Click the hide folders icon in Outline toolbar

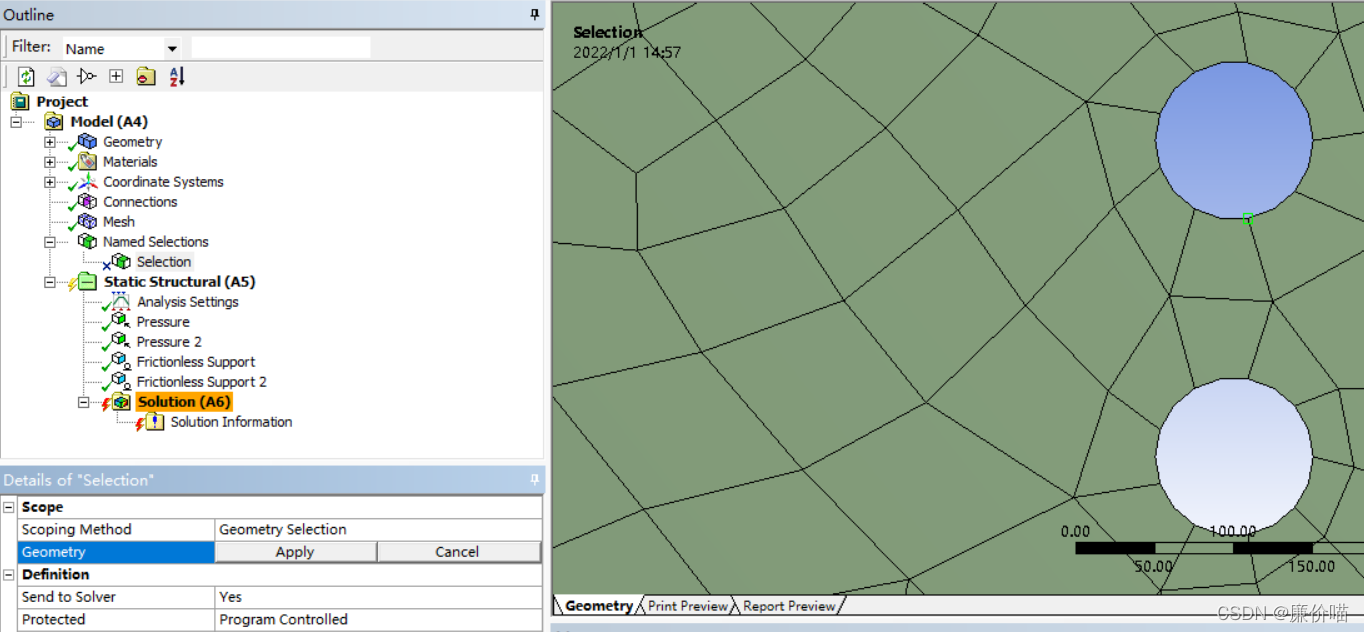(146, 76)
